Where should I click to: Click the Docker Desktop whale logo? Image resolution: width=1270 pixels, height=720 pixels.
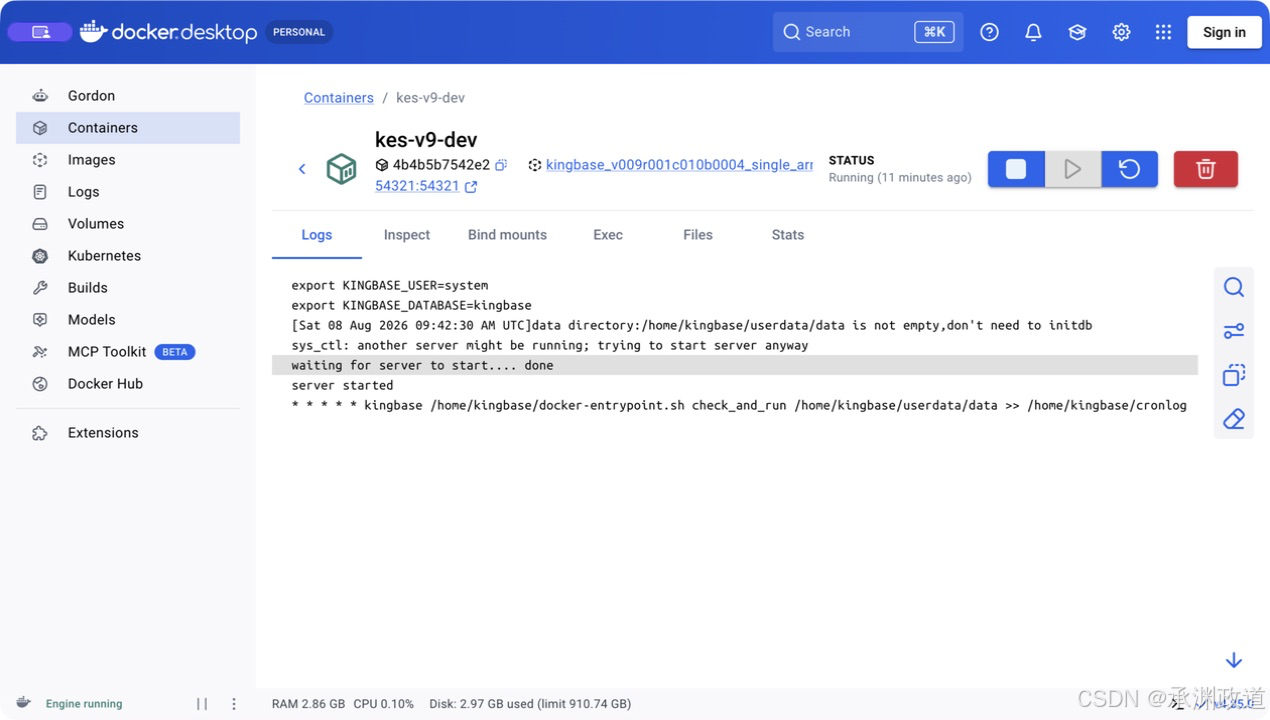(93, 32)
